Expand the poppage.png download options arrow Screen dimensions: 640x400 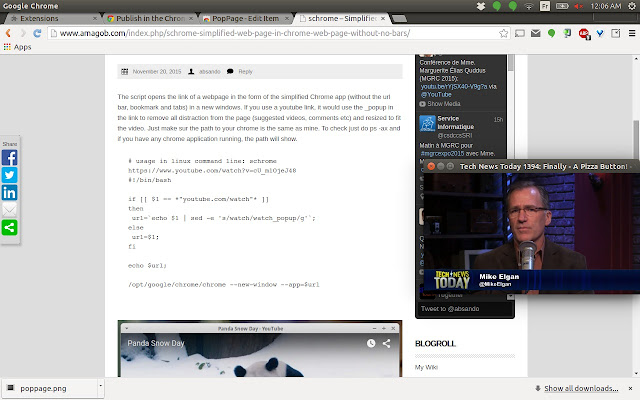(100, 386)
